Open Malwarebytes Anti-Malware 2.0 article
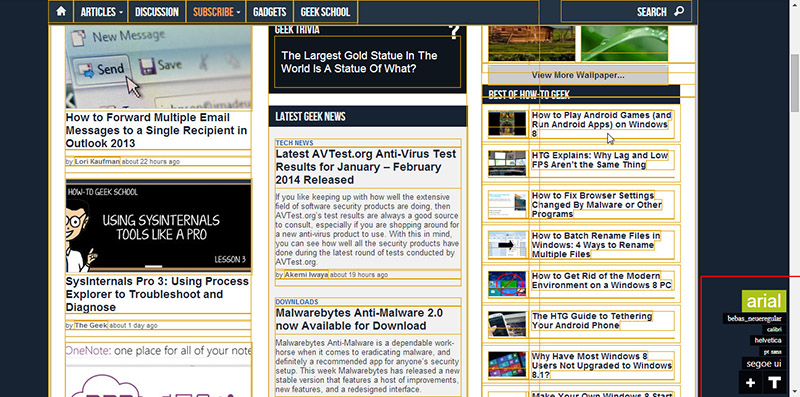 359,319
